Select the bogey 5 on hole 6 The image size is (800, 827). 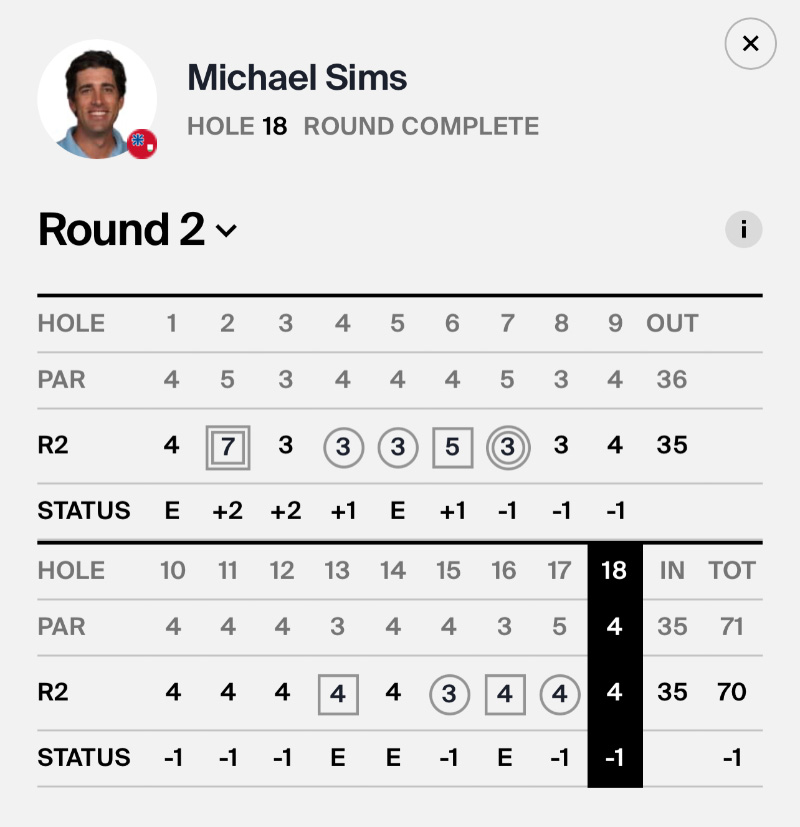tap(452, 446)
